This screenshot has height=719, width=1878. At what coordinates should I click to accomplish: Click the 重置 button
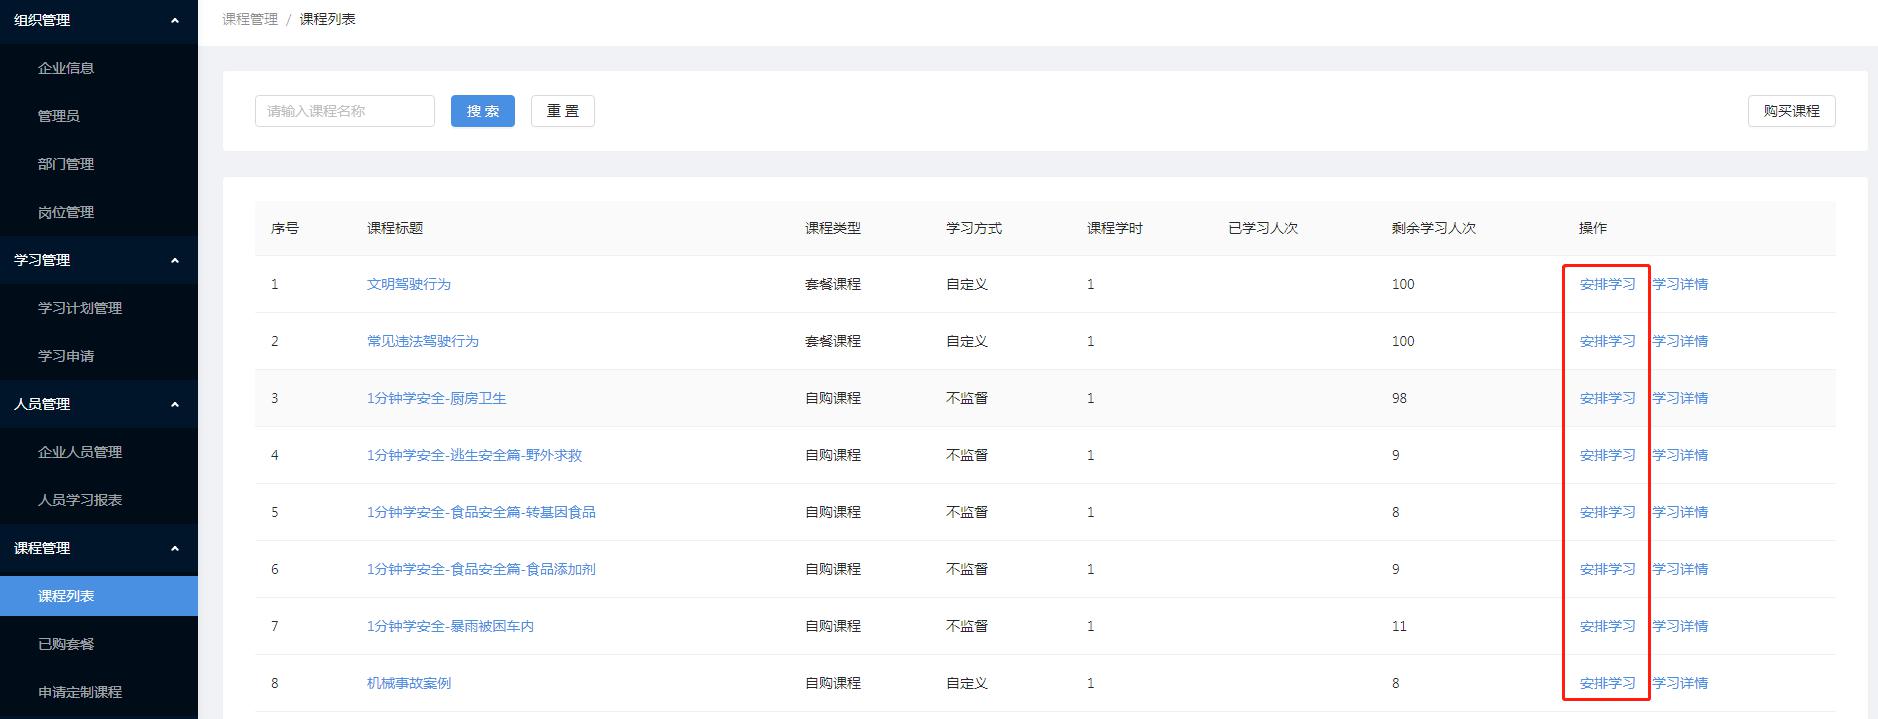tap(563, 111)
